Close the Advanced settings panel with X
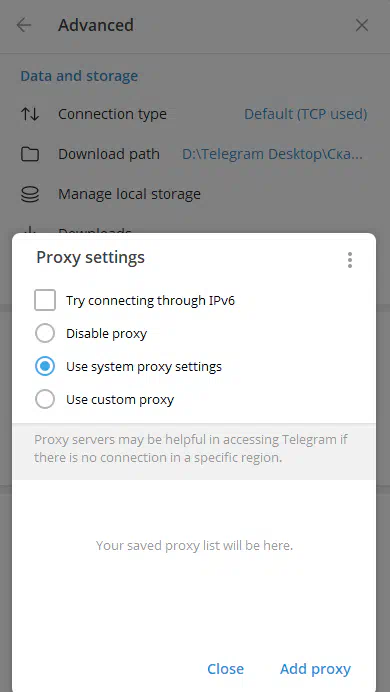This screenshot has width=390, height=692. pyautogui.click(x=362, y=25)
